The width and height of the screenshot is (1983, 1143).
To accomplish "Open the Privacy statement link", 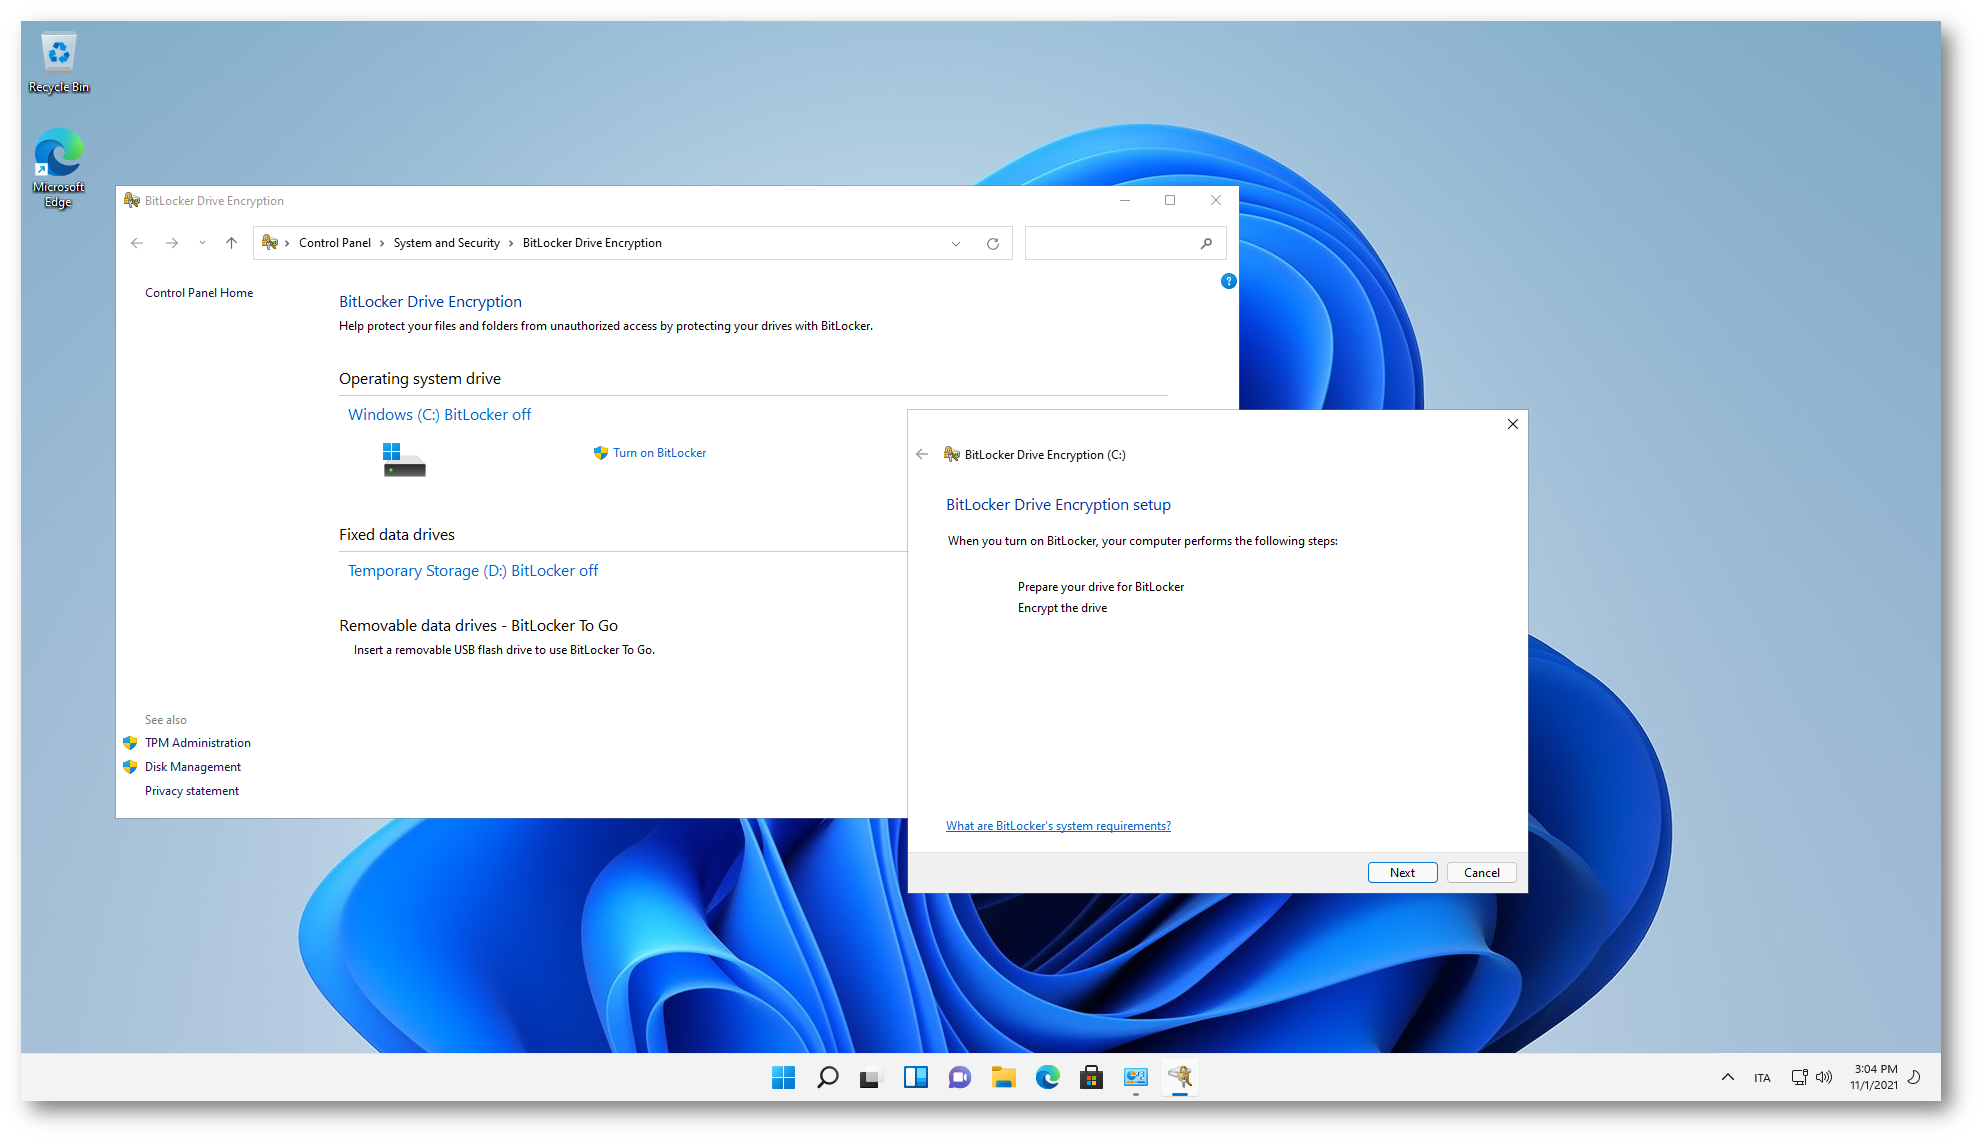I will [x=192, y=791].
